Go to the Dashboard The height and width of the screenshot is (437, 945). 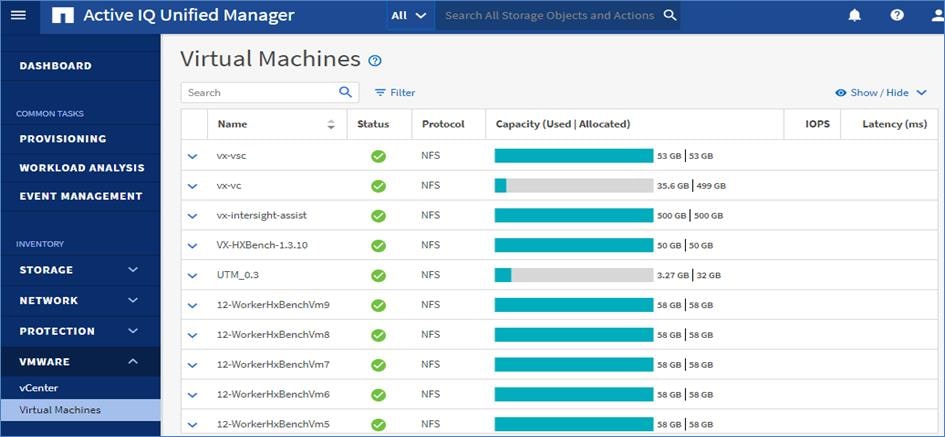click(x=56, y=66)
